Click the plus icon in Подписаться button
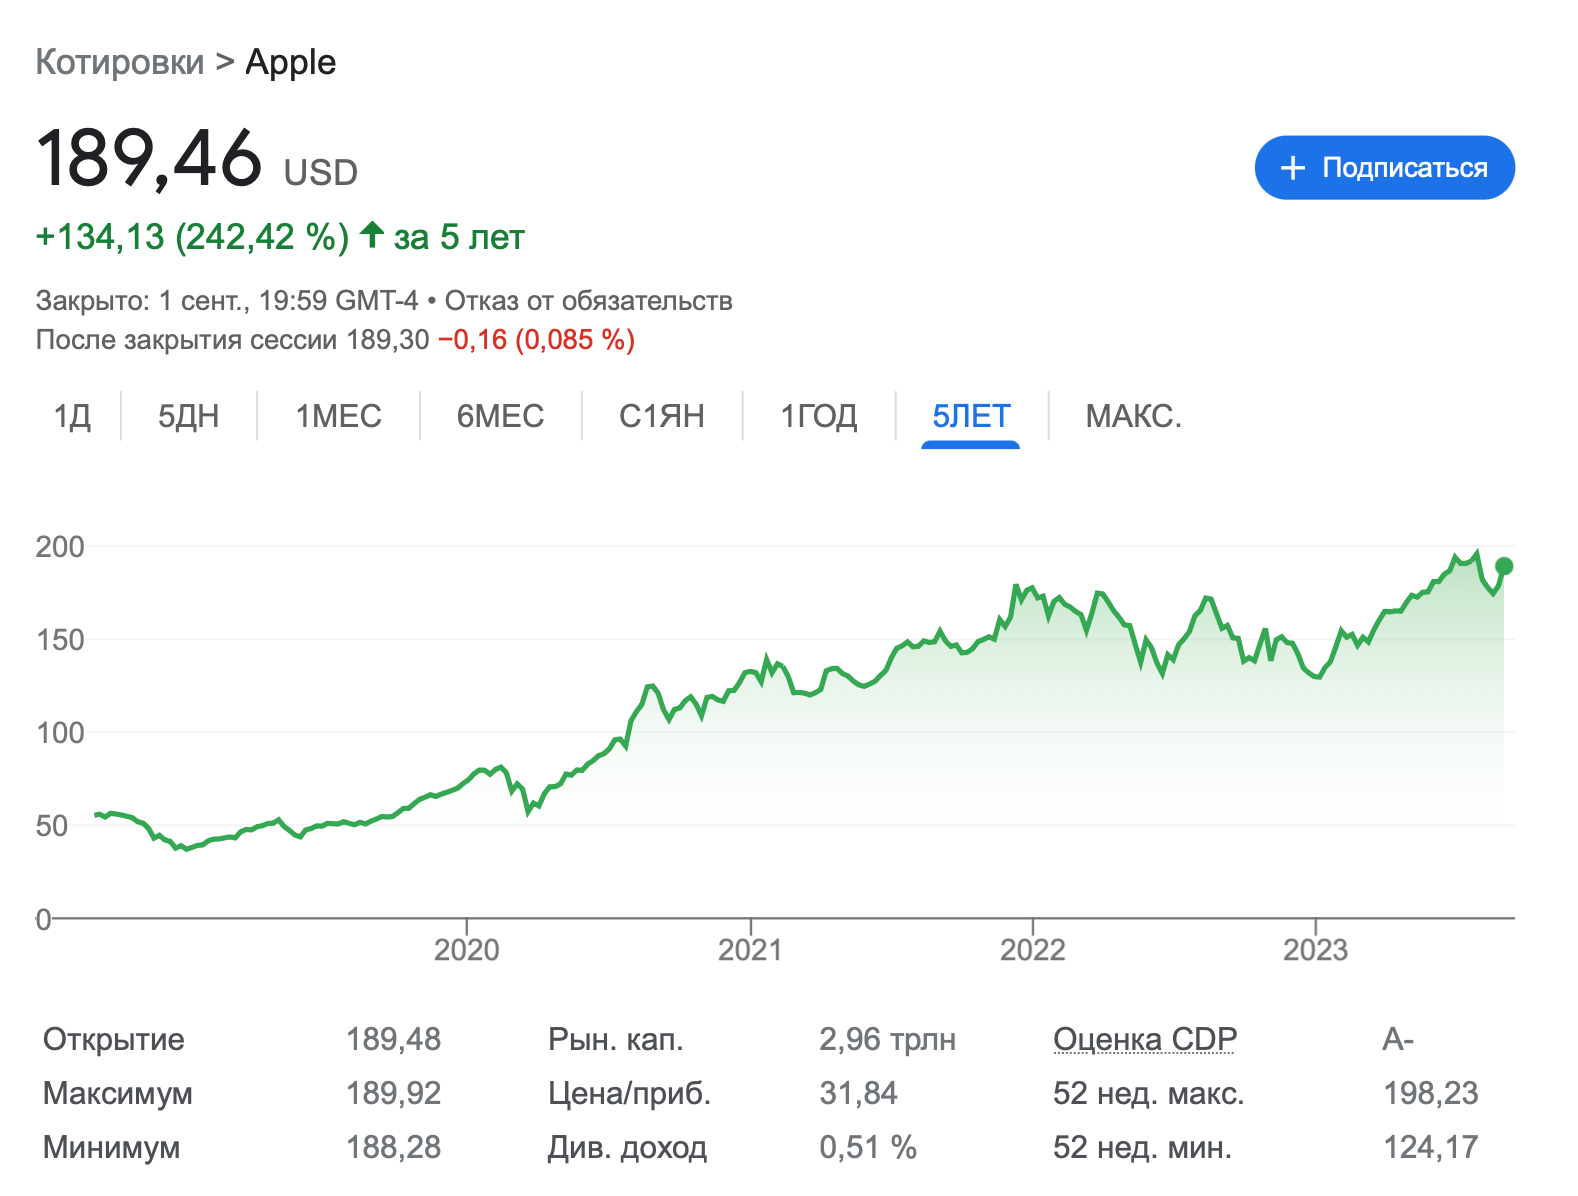 pos(1293,168)
